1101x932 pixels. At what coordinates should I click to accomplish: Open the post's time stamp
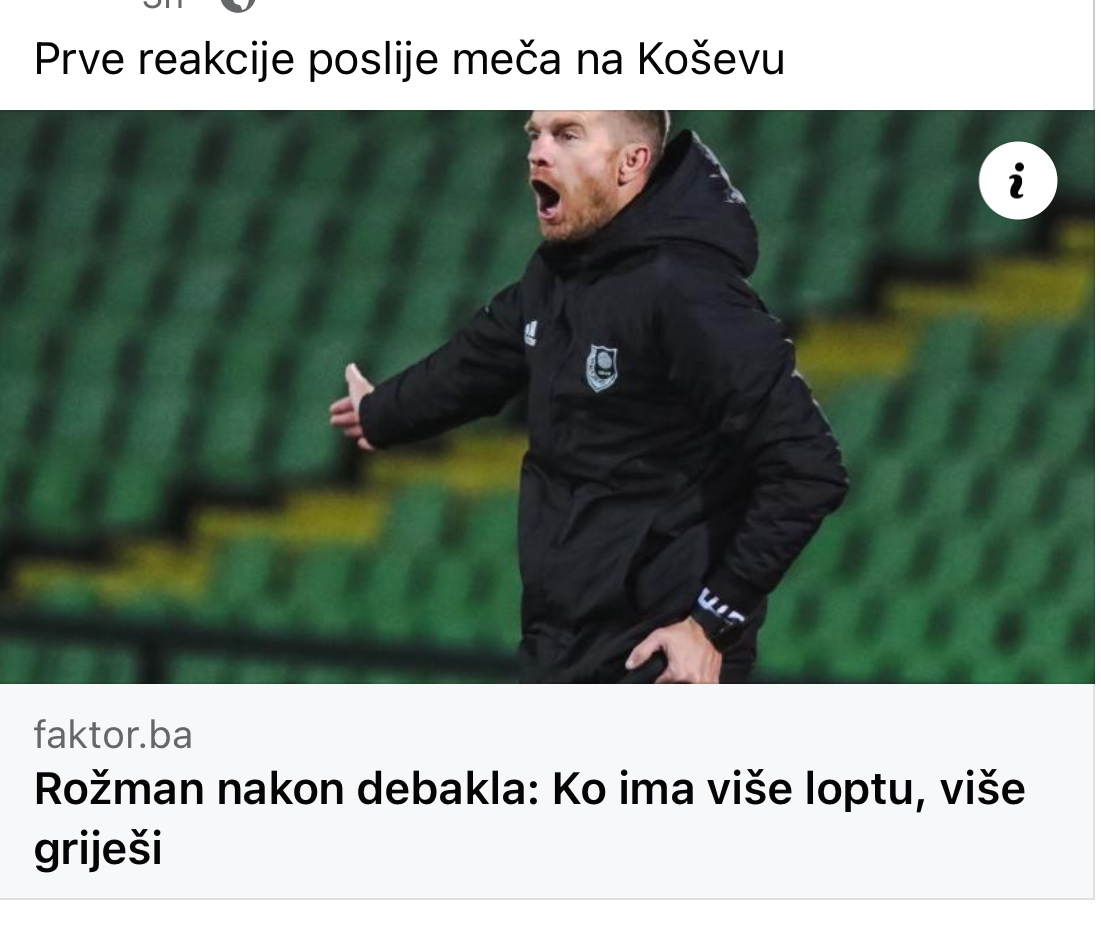click(x=162, y=4)
